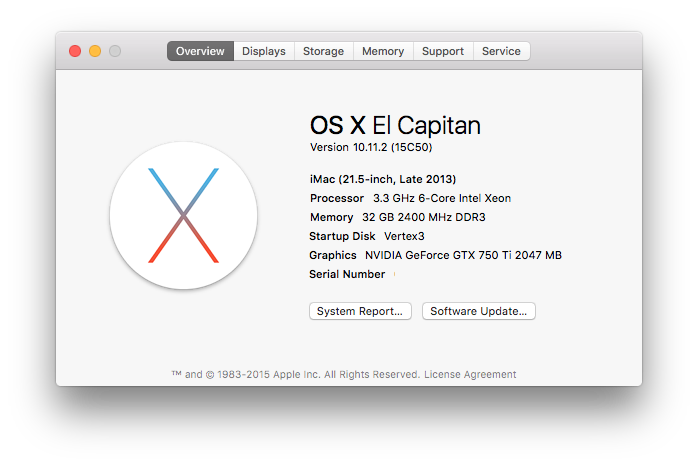Screen dimensions: 698x466
Task: Click the Software Update button
Action: pyautogui.click(x=479, y=311)
